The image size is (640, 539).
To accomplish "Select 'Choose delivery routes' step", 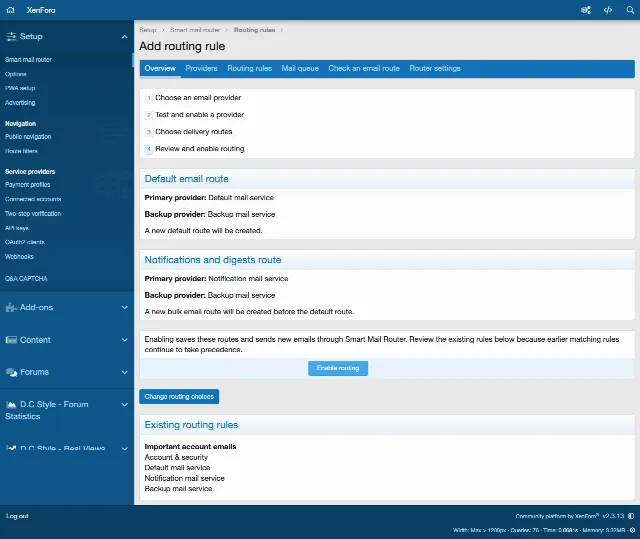I will (193, 132).
